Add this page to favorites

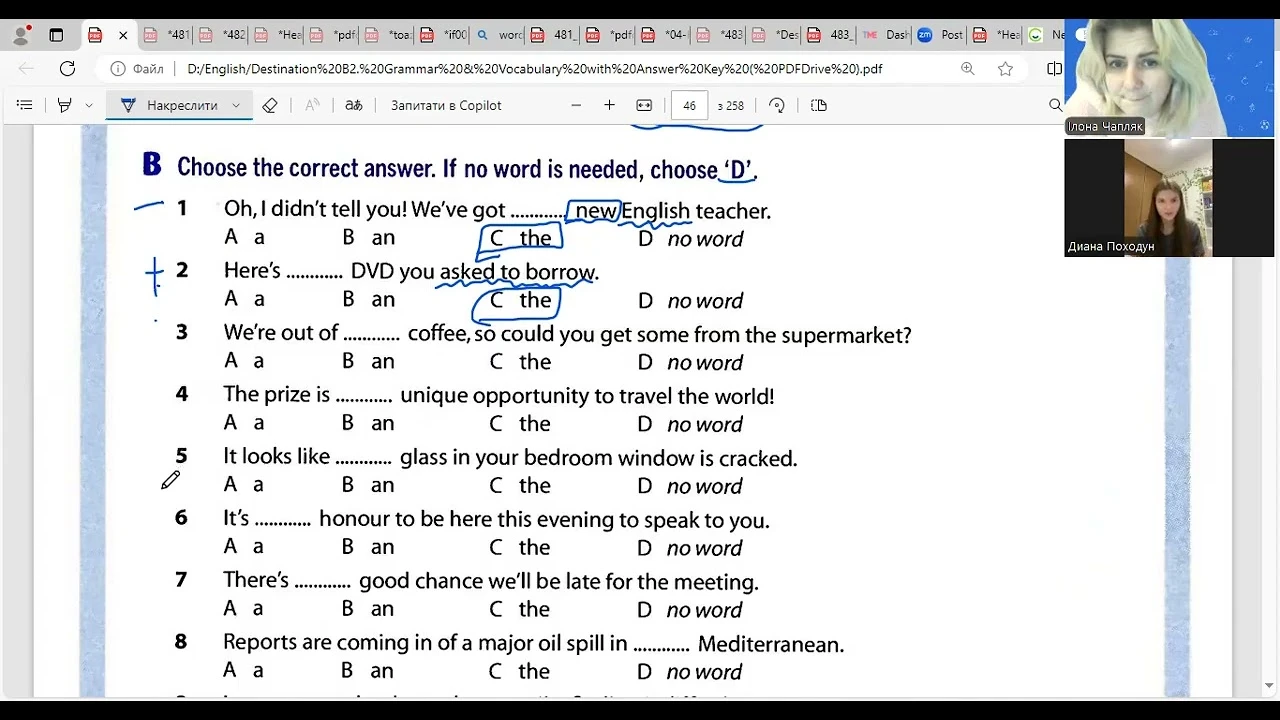point(1005,69)
